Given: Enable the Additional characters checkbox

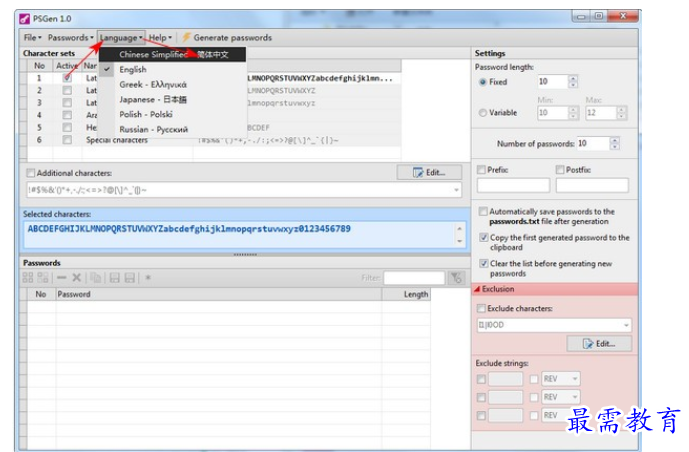Looking at the screenshot, I should (x=31, y=173).
